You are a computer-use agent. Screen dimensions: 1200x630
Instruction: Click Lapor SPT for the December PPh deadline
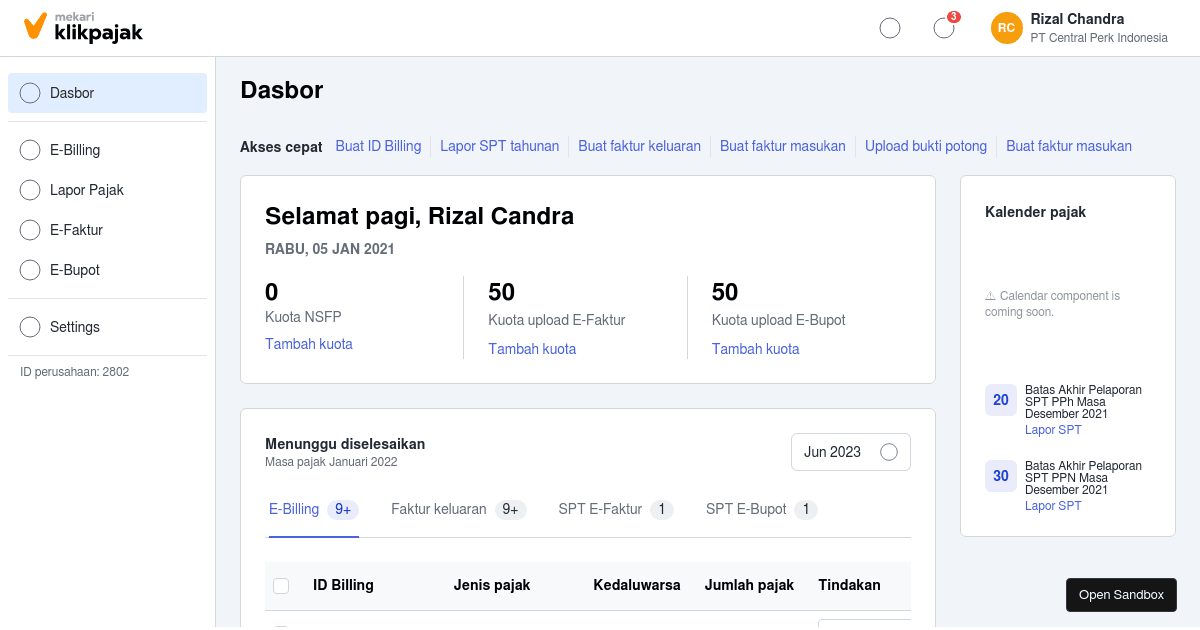coord(1052,429)
